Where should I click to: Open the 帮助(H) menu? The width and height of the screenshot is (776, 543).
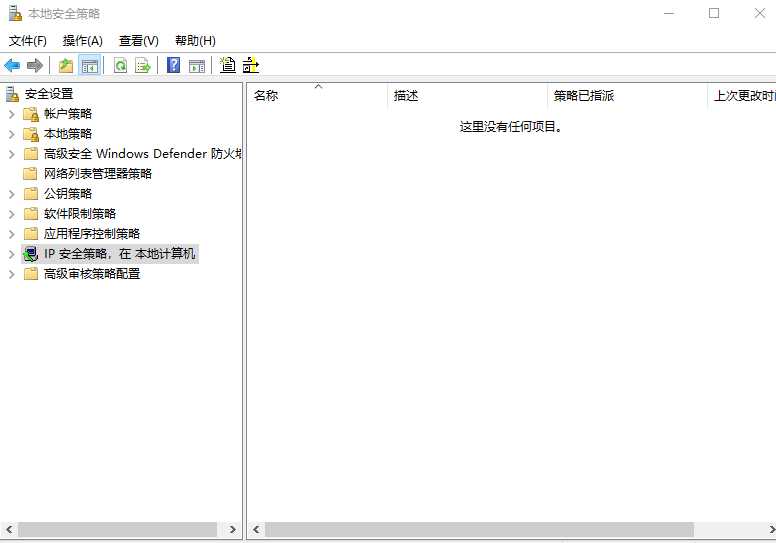pos(195,41)
